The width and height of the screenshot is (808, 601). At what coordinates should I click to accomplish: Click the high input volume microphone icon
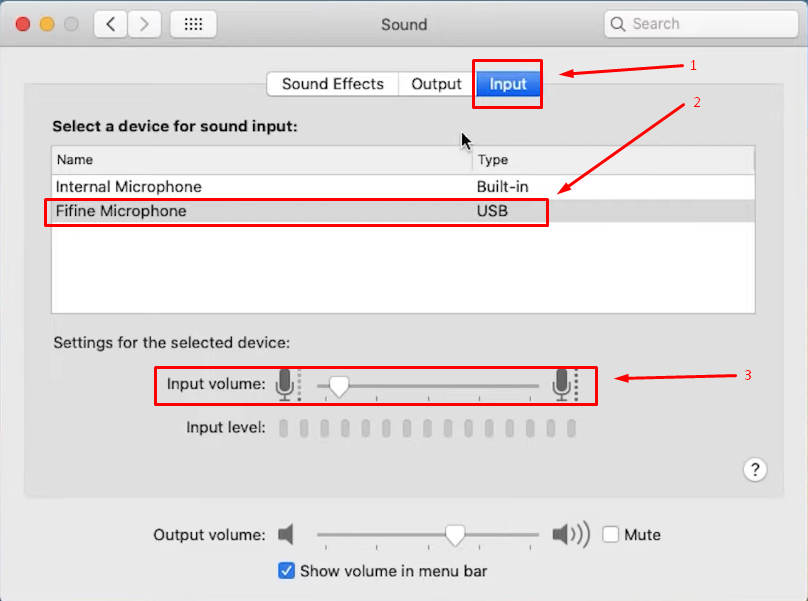(x=562, y=385)
